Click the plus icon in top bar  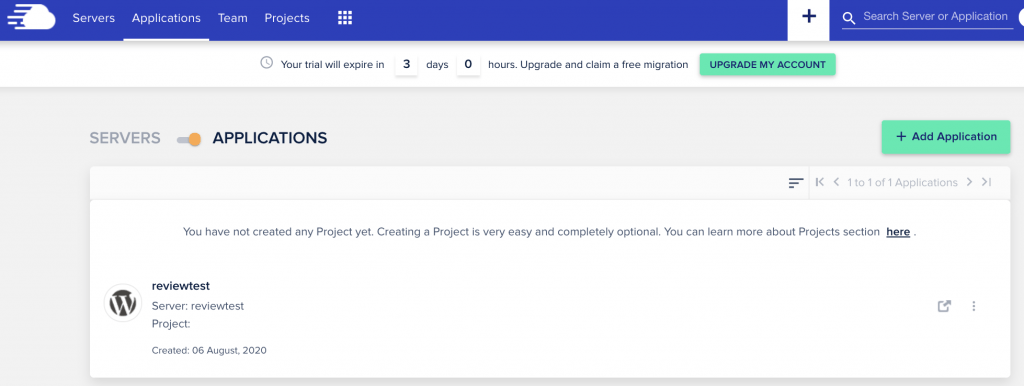[x=808, y=17]
